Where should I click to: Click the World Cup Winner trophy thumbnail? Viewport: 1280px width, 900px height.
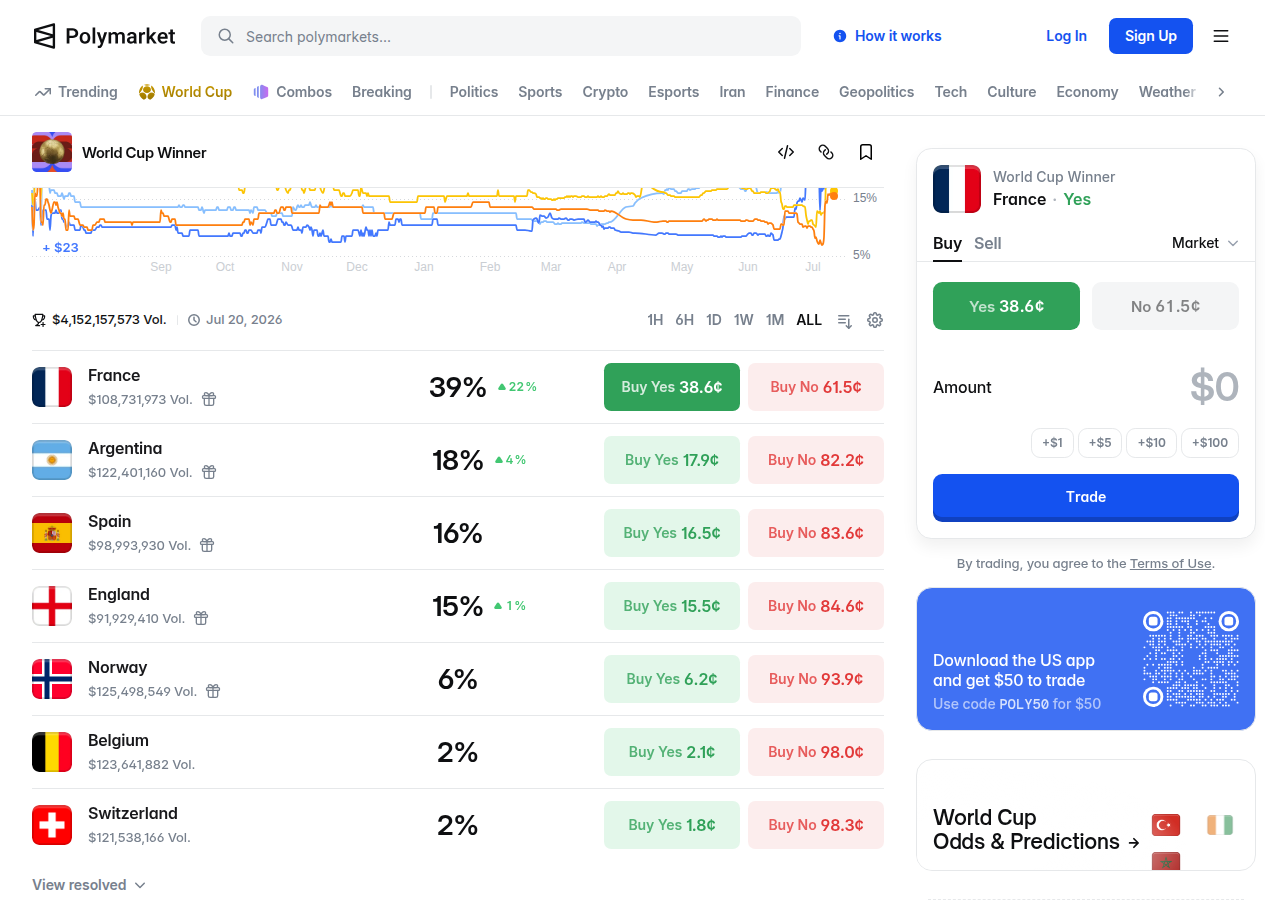[52, 152]
